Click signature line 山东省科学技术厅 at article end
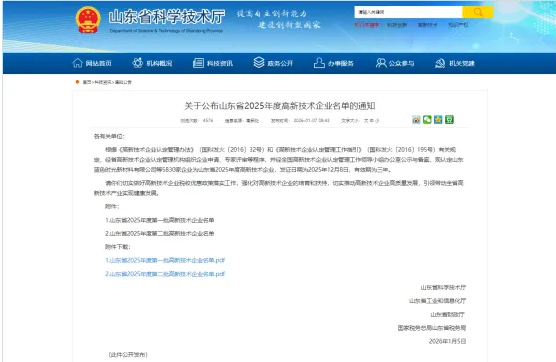The width and height of the screenshot is (556, 362). pyautogui.click(x=443, y=287)
